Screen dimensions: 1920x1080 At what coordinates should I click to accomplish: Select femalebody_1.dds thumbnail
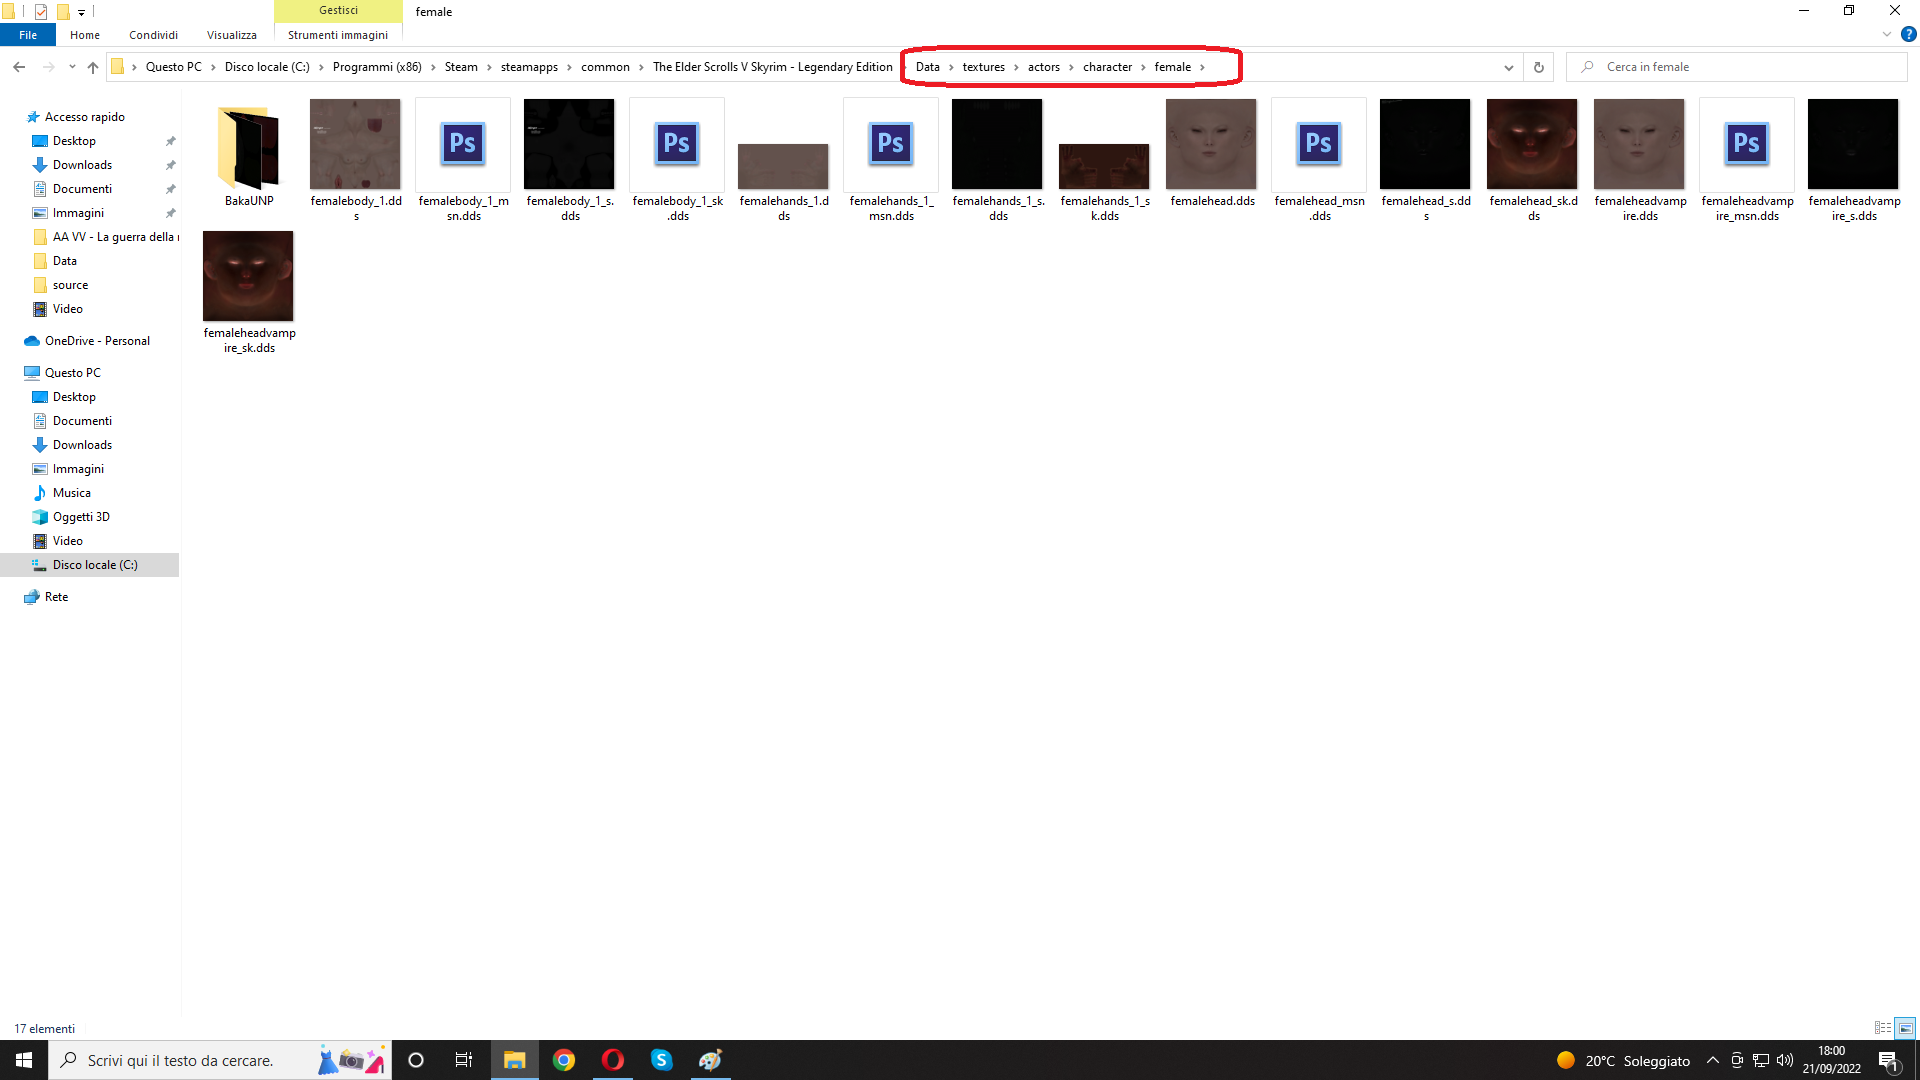[355, 160]
